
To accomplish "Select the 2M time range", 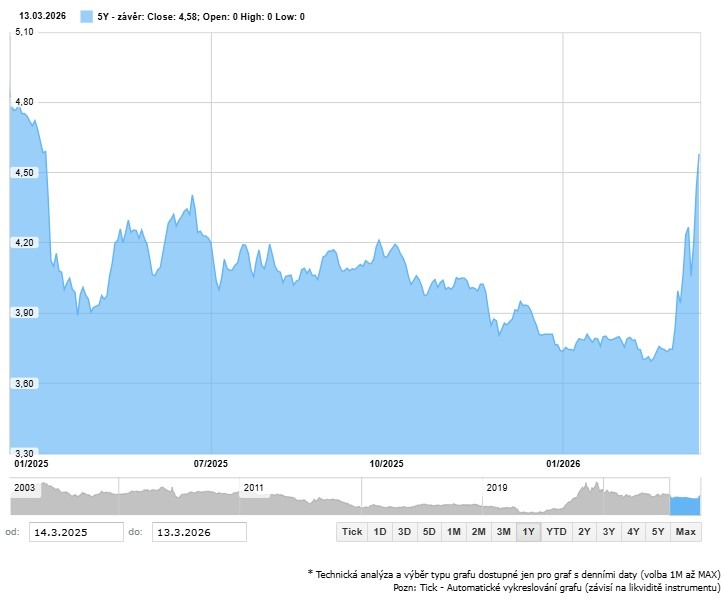I will tap(479, 532).
